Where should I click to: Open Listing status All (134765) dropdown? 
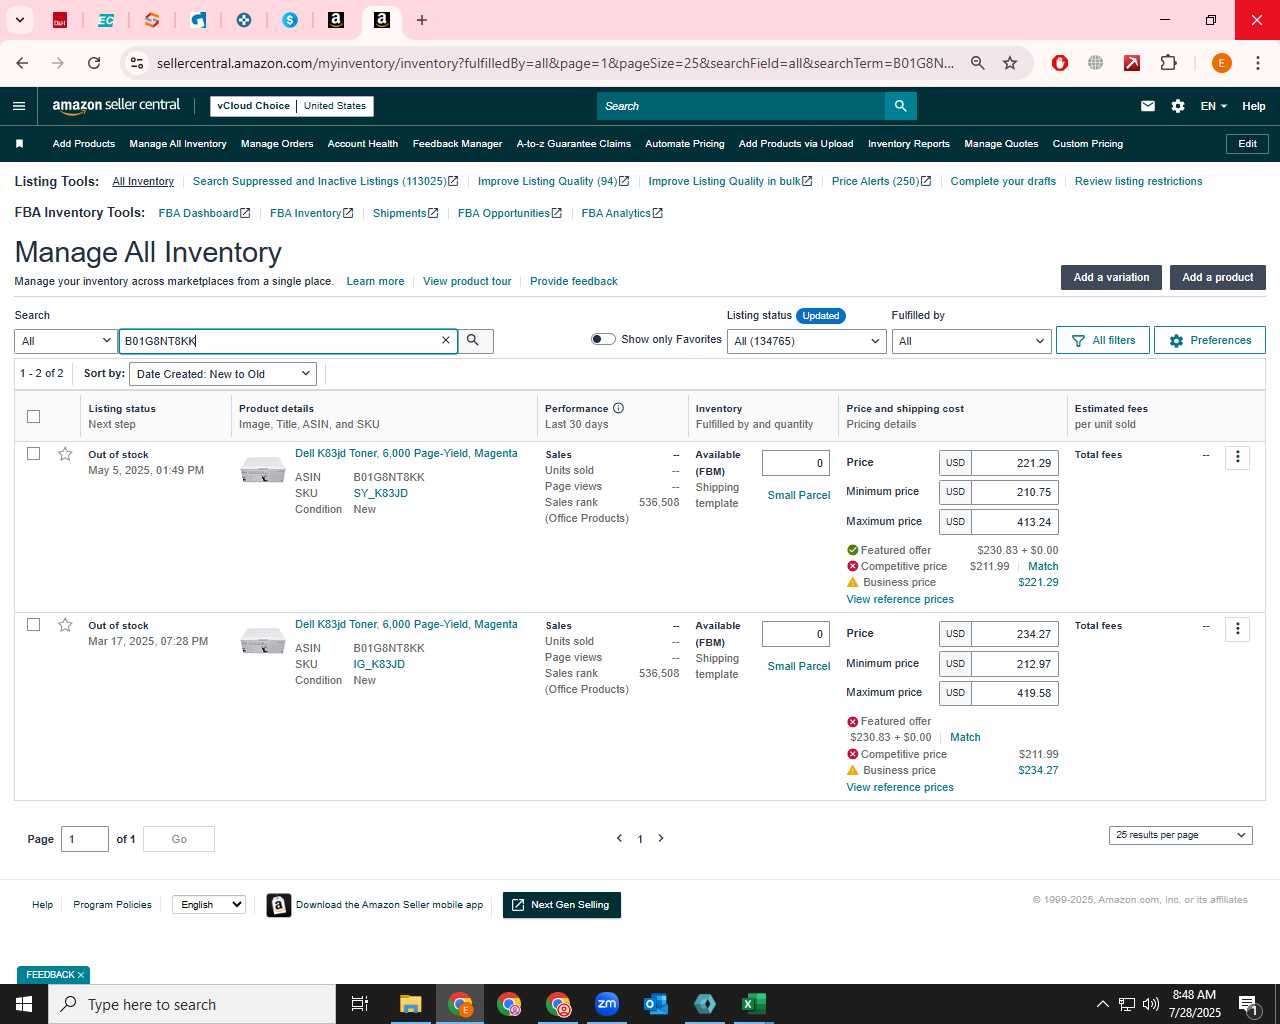coord(806,341)
